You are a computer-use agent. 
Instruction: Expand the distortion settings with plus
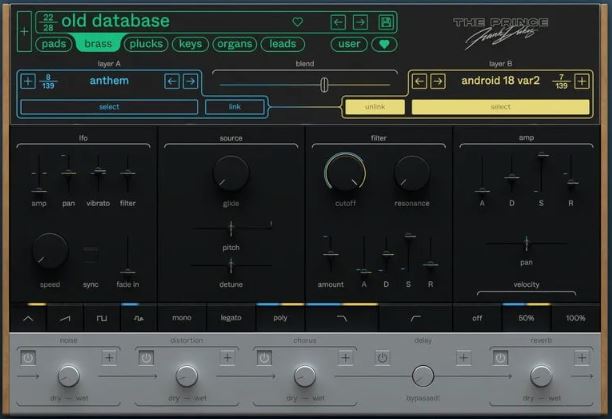click(227, 357)
